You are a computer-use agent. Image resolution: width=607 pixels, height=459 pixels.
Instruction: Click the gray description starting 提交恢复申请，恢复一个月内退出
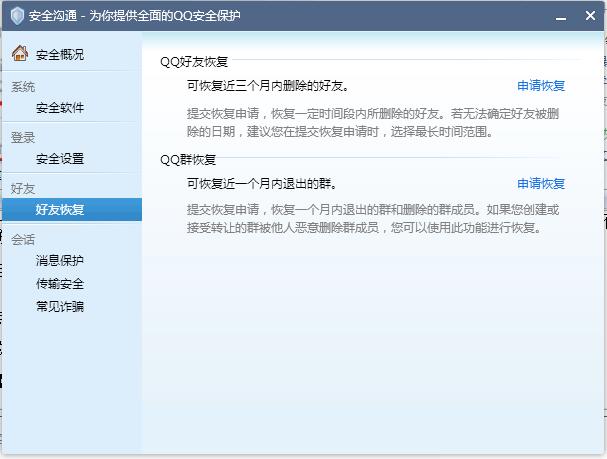coord(373,219)
